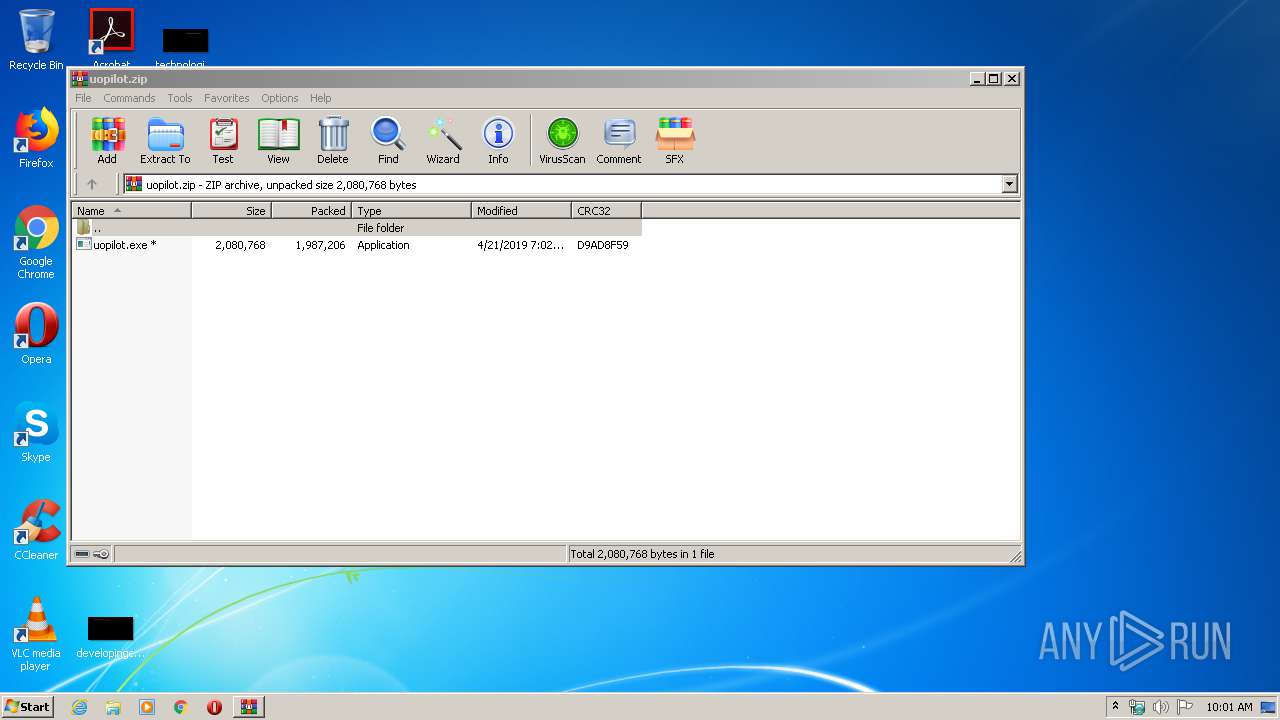Open the Find magnifier tool

388,140
